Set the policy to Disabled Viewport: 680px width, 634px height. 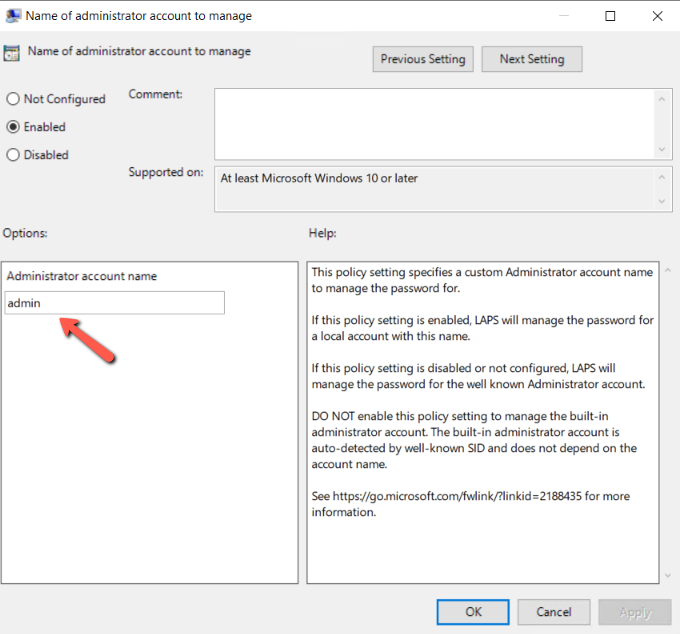pos(13,155)
